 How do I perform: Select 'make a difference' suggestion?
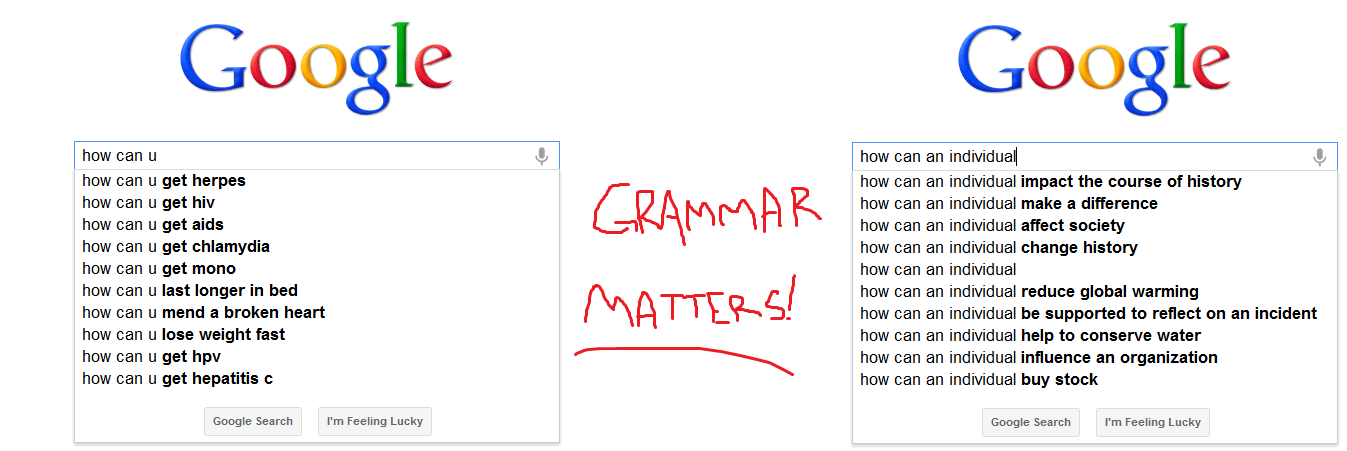pyautogui.click(x=1008, y=204)
